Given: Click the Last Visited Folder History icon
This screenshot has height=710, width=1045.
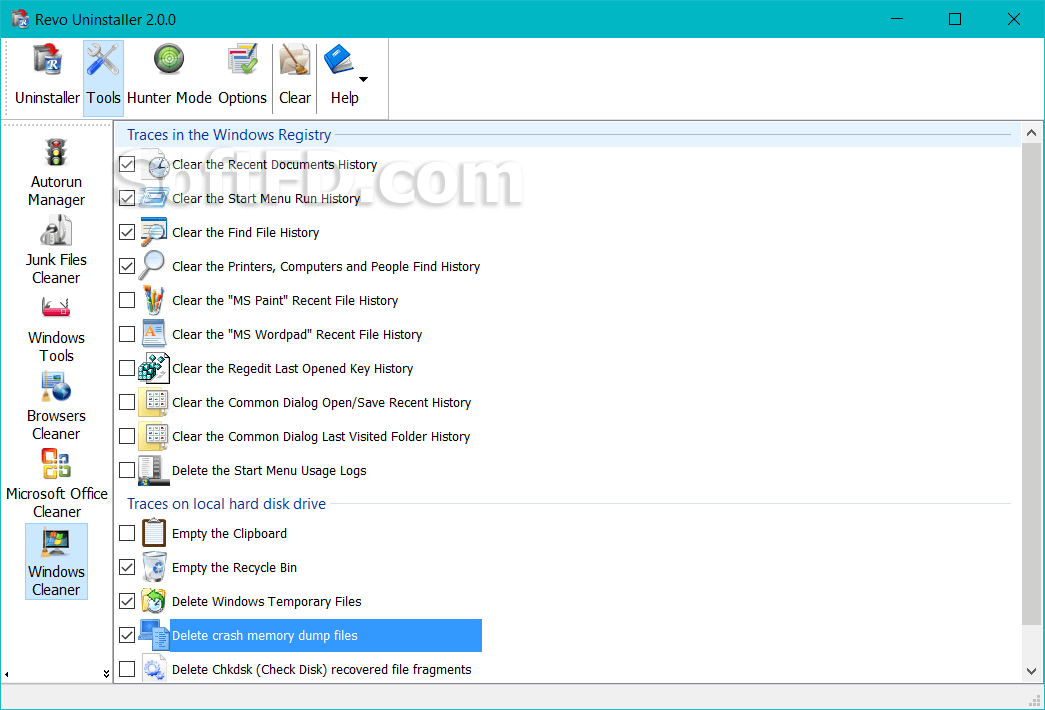Looking at the screenshot, I should (x=154, y=436).
